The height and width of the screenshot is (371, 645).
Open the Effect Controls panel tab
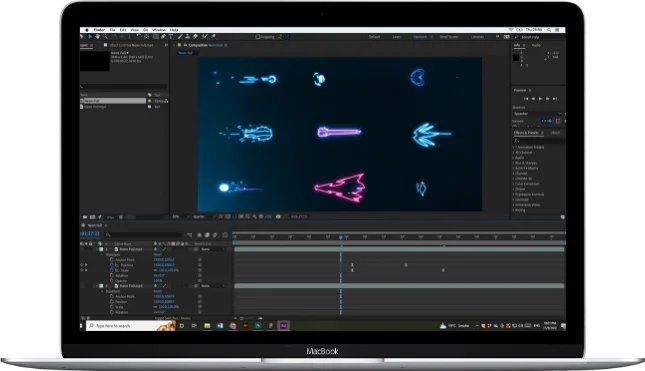point(132,45)
